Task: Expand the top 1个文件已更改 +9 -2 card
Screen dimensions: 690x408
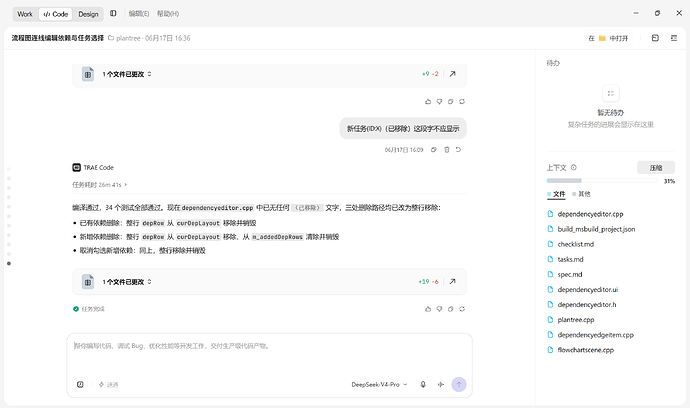Action: point(127,74)
